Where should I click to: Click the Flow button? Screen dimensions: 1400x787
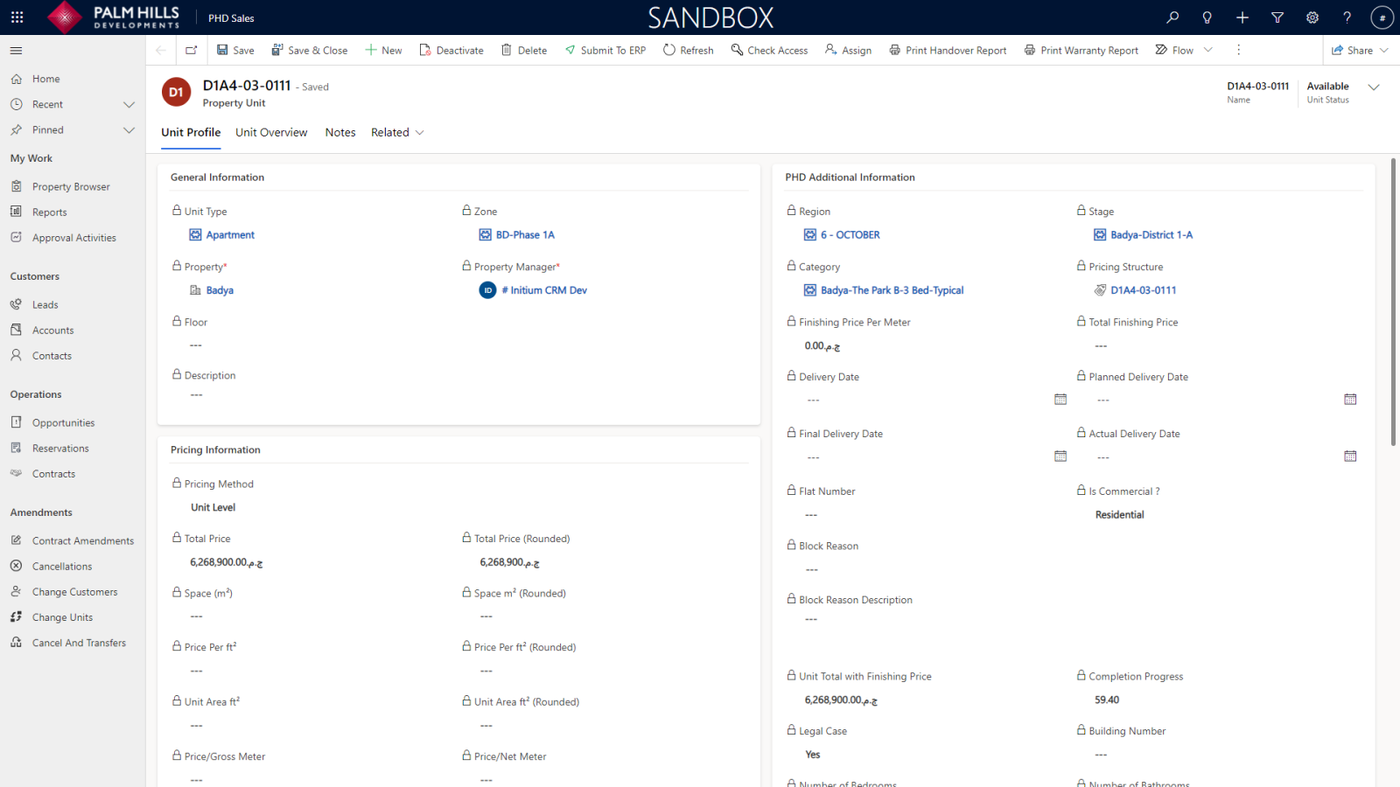coord(1174,50)
